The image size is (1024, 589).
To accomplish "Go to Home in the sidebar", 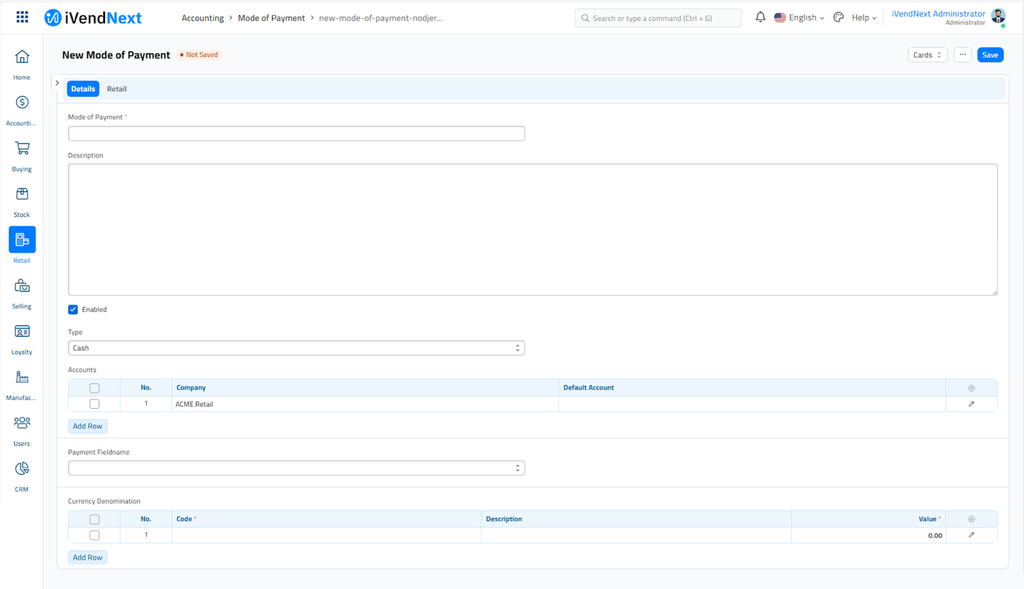I will [x=22, y=58].
